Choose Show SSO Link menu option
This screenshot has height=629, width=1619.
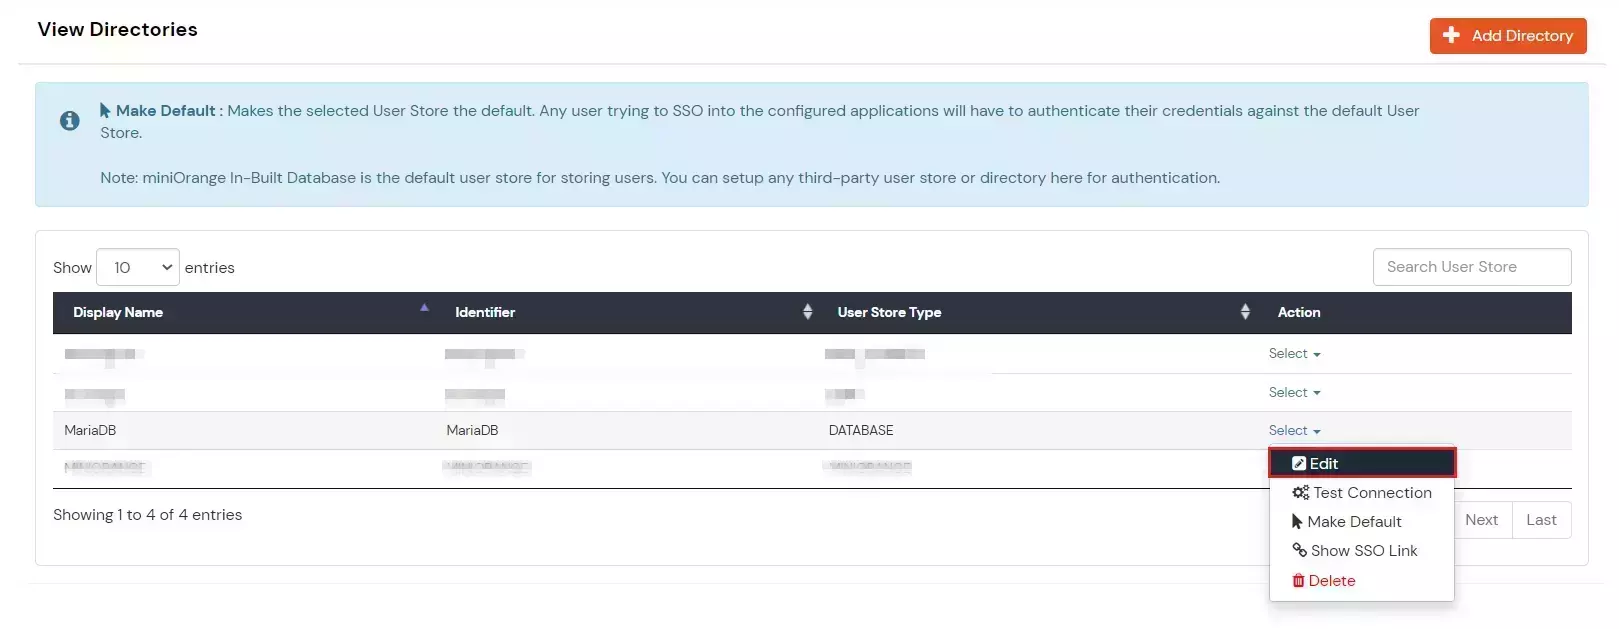(x=1363, y=551)
